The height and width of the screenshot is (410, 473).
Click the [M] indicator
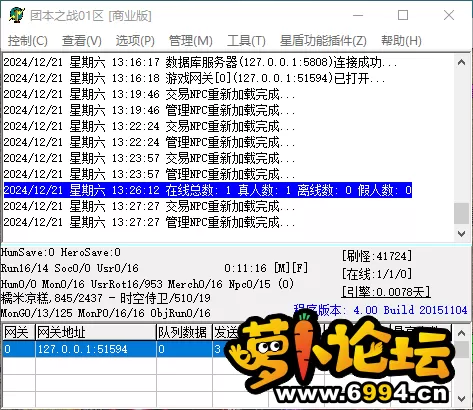[282, 268]
